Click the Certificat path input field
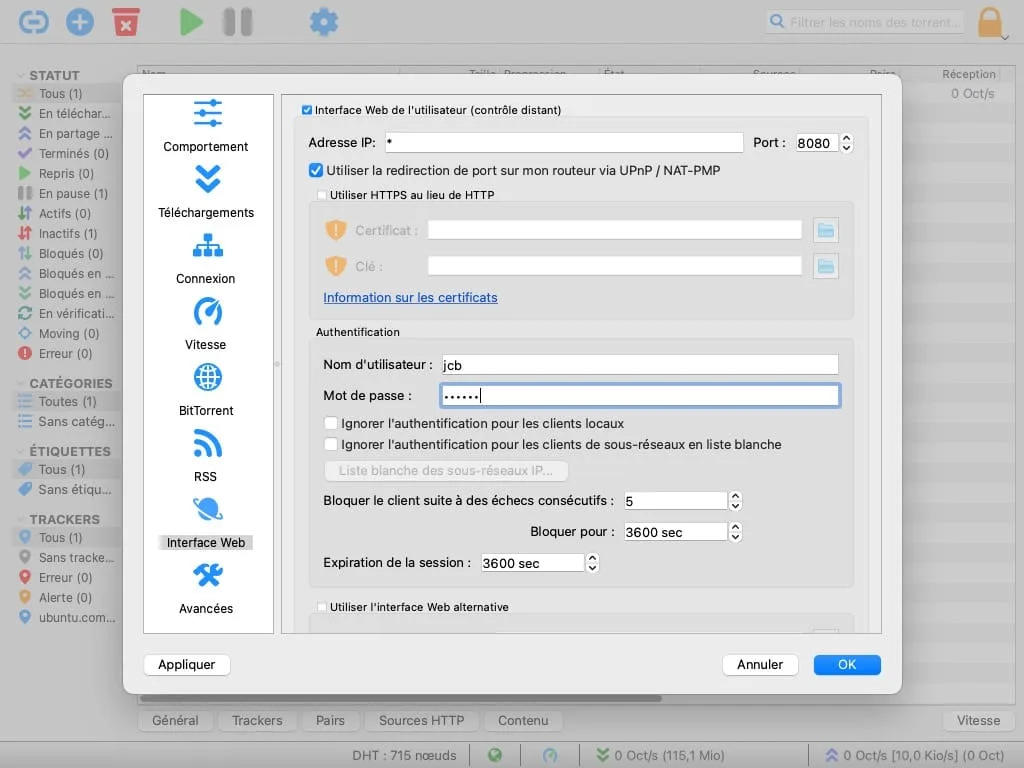This screenshot has height=768, width=1024. (615, 229)
